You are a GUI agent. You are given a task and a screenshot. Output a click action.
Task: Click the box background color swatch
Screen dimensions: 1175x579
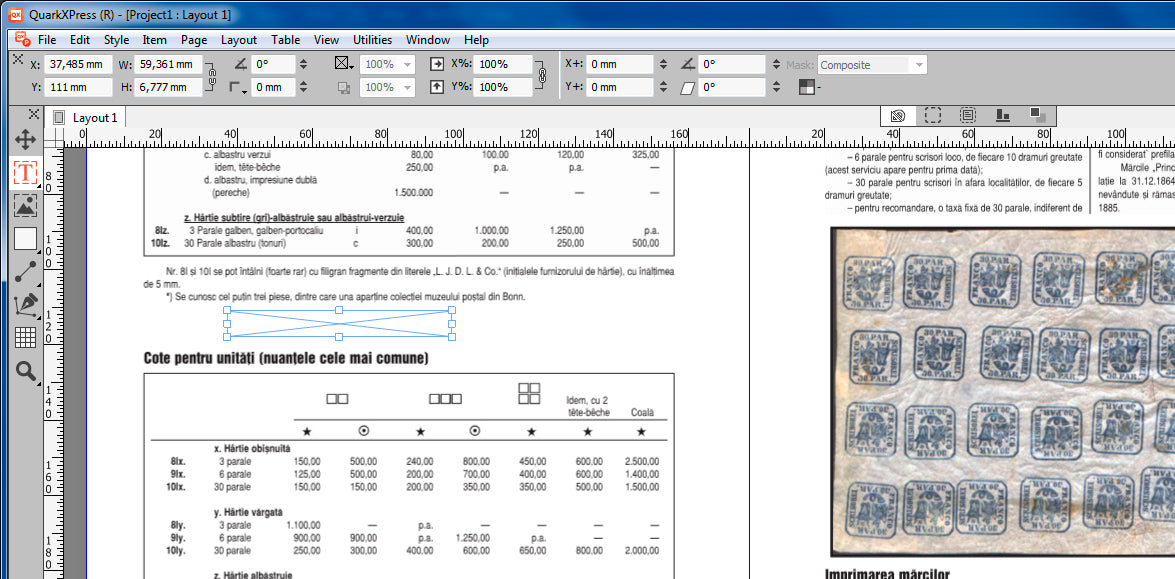click(x=344, y=64)
